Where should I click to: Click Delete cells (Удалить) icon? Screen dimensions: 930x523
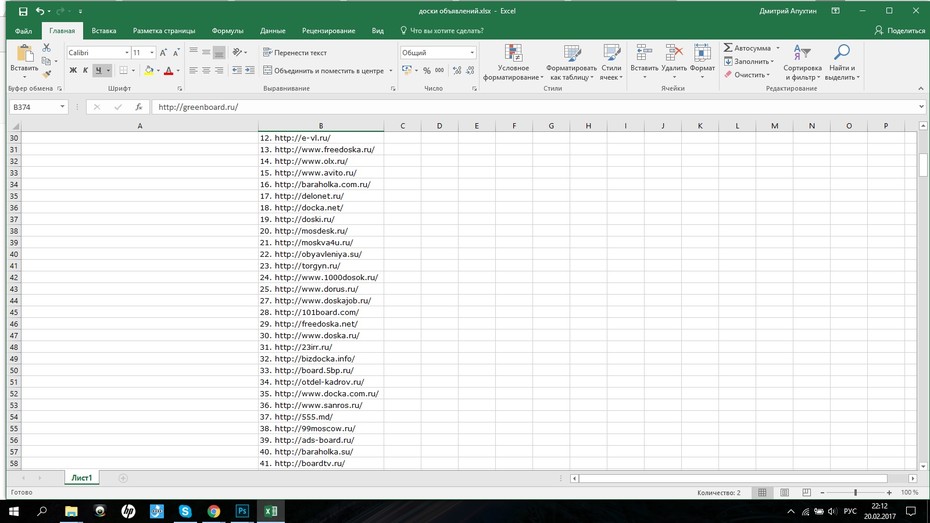coord(674,53)
